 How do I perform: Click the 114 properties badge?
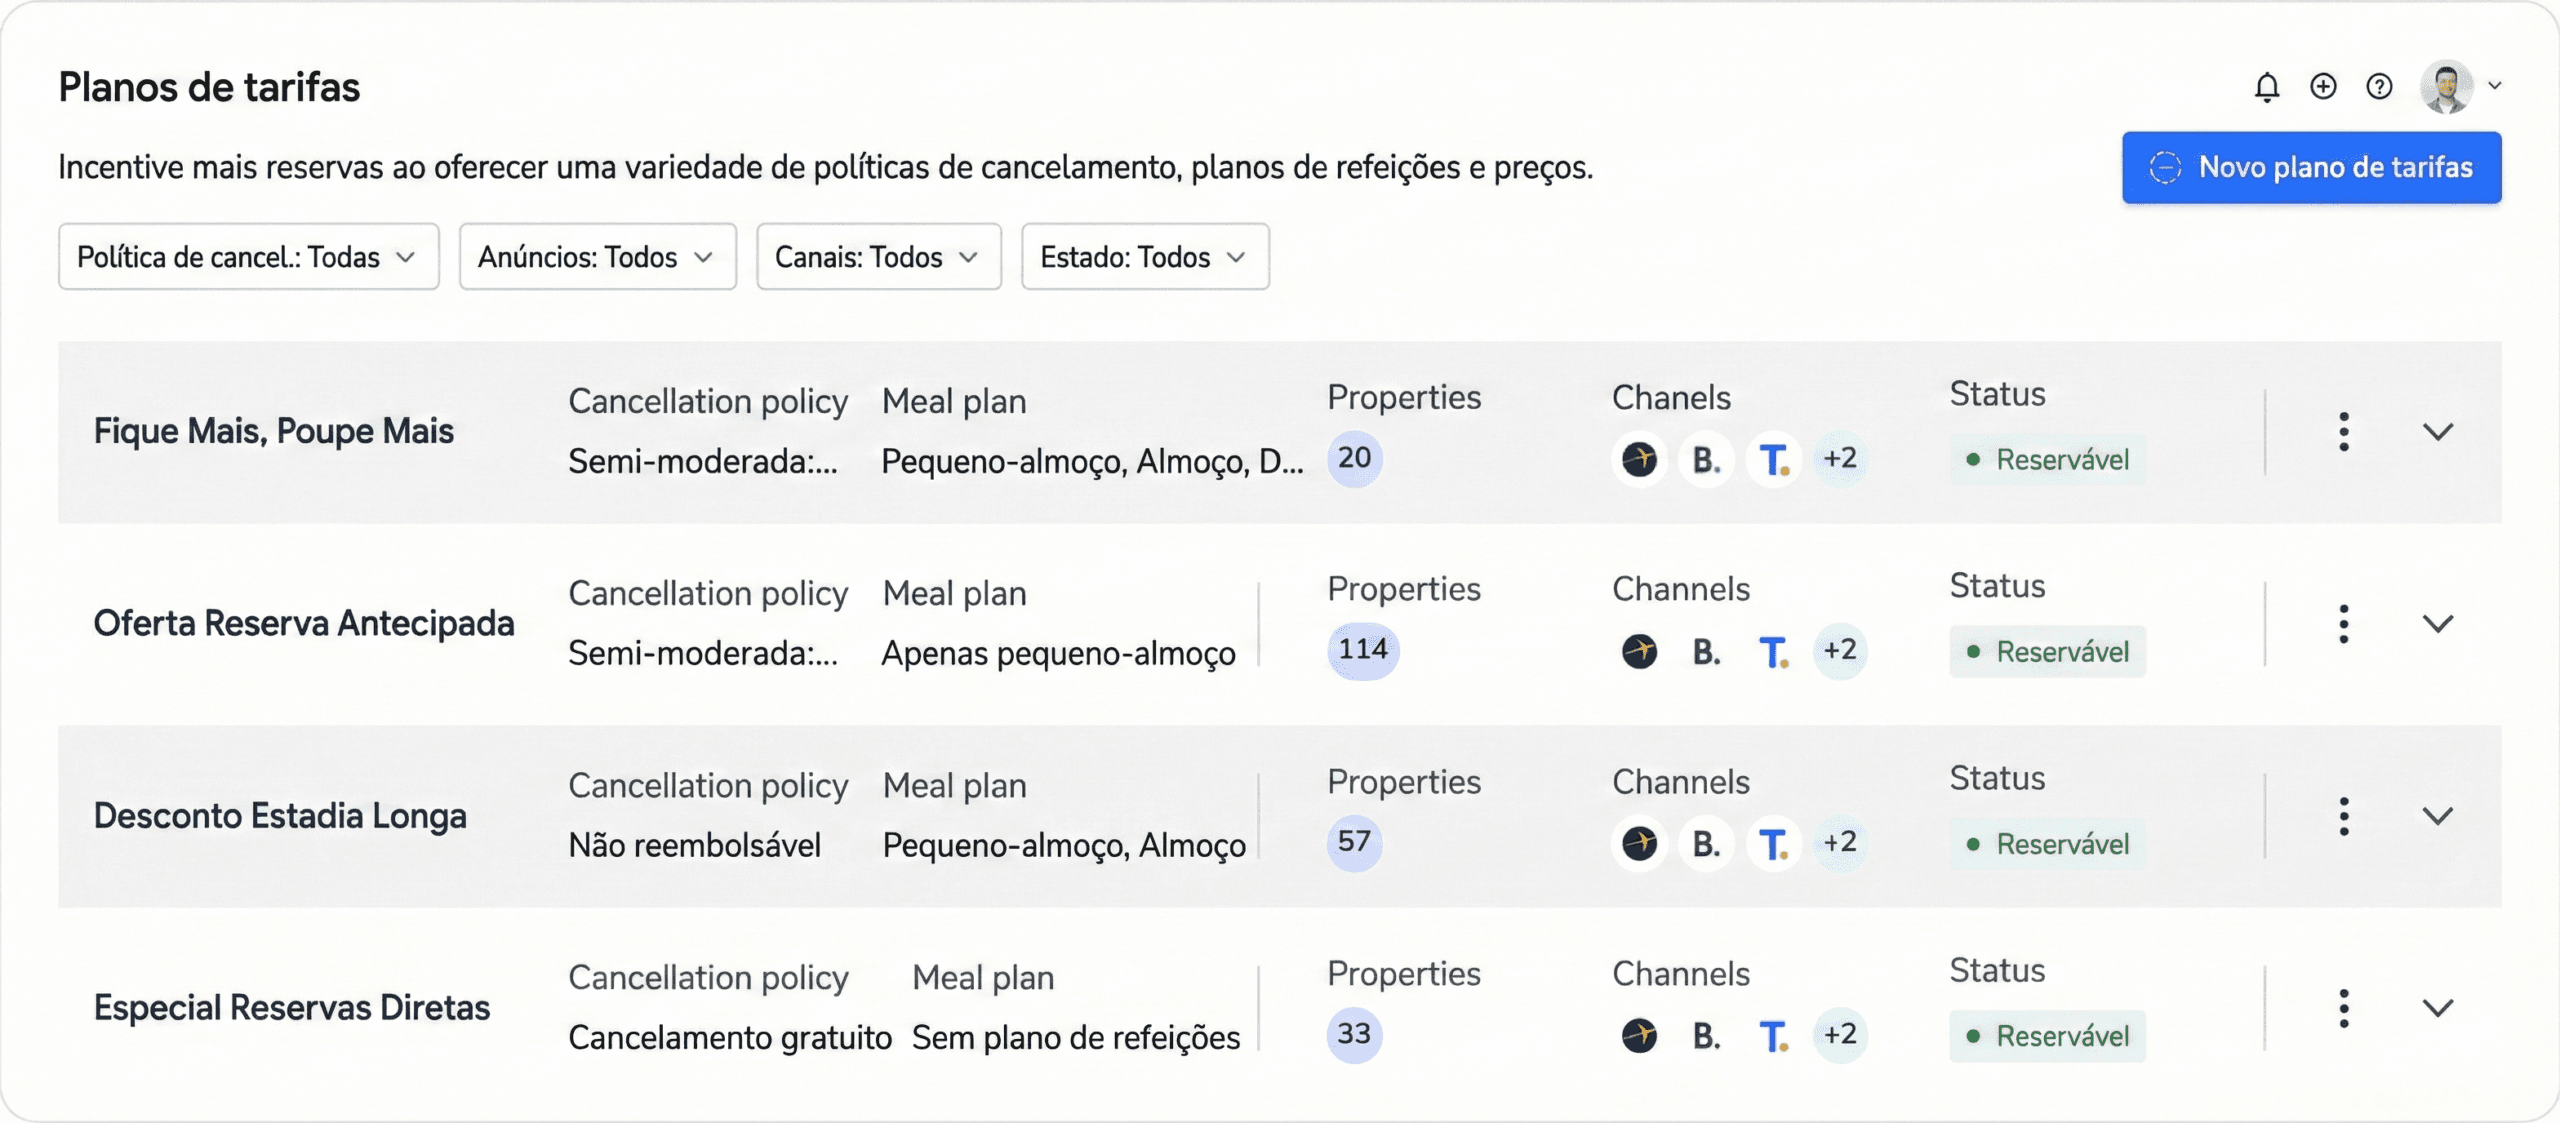1362,650
